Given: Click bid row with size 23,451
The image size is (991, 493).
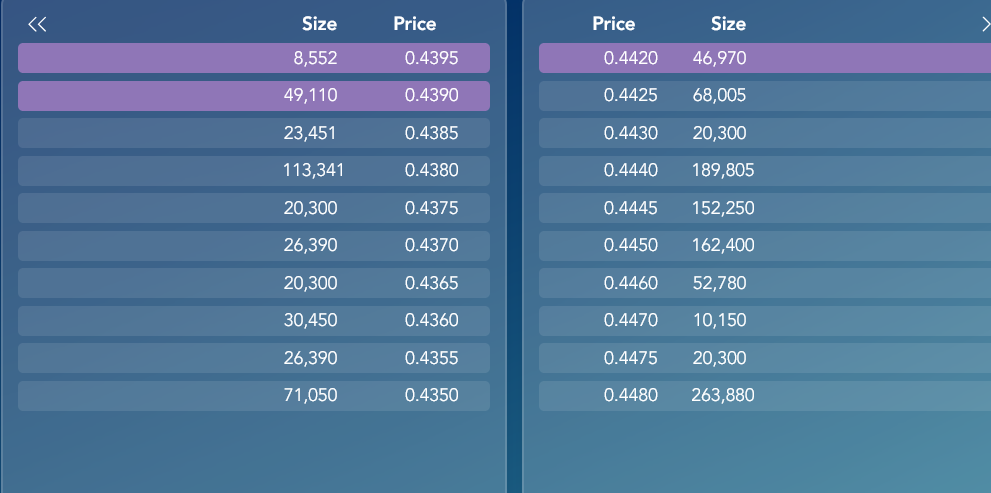Looking at the screenshot, I should (254, 133).
